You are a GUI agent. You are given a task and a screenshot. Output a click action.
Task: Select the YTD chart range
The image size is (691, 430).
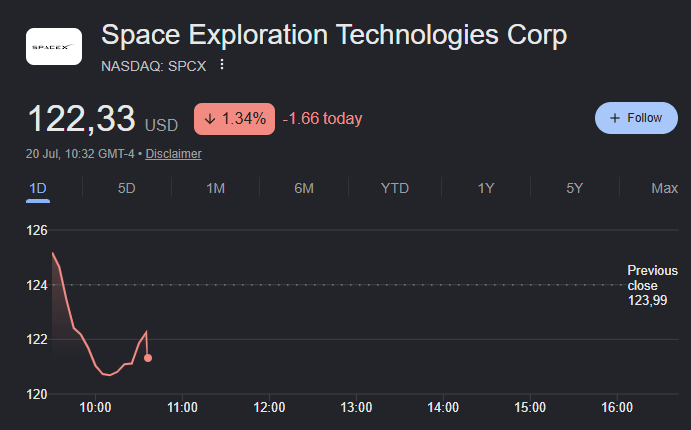tap(395, 189)
